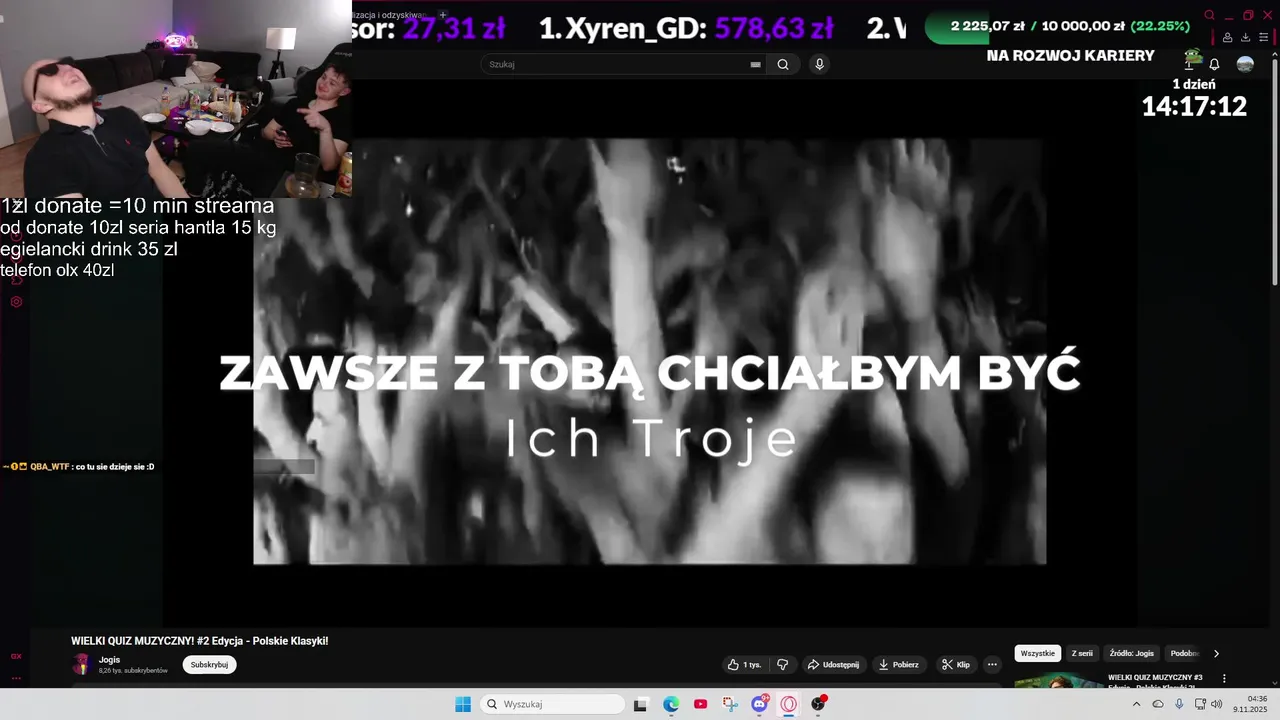Click the create upload icon beside bell
1280x720 pixels.
point(1190,64)
